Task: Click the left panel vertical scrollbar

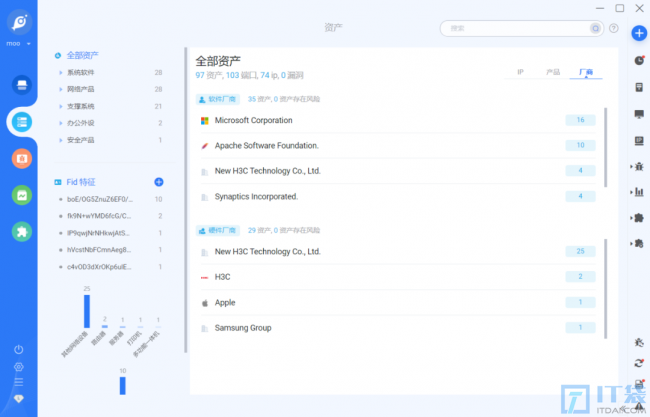Action: 186,200
